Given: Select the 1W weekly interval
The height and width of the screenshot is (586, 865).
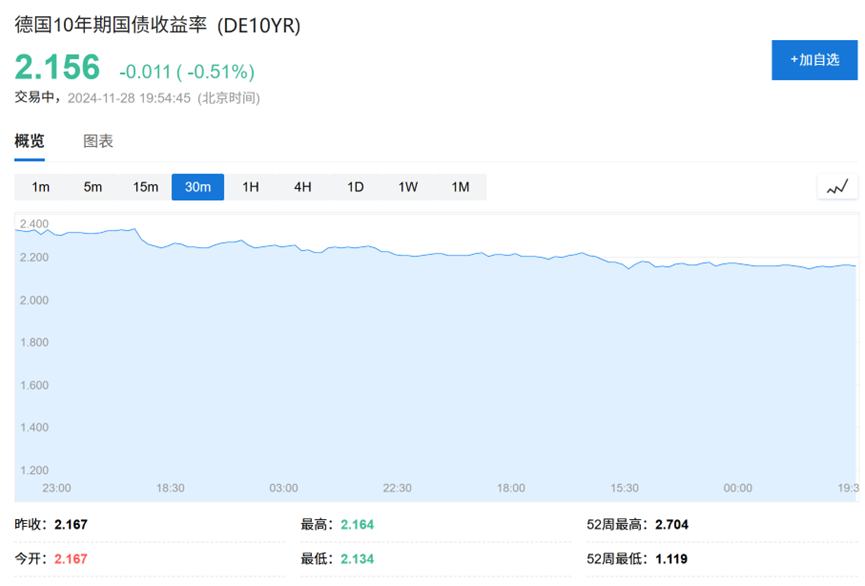Looking at the screenshot, I should point(407,186).
